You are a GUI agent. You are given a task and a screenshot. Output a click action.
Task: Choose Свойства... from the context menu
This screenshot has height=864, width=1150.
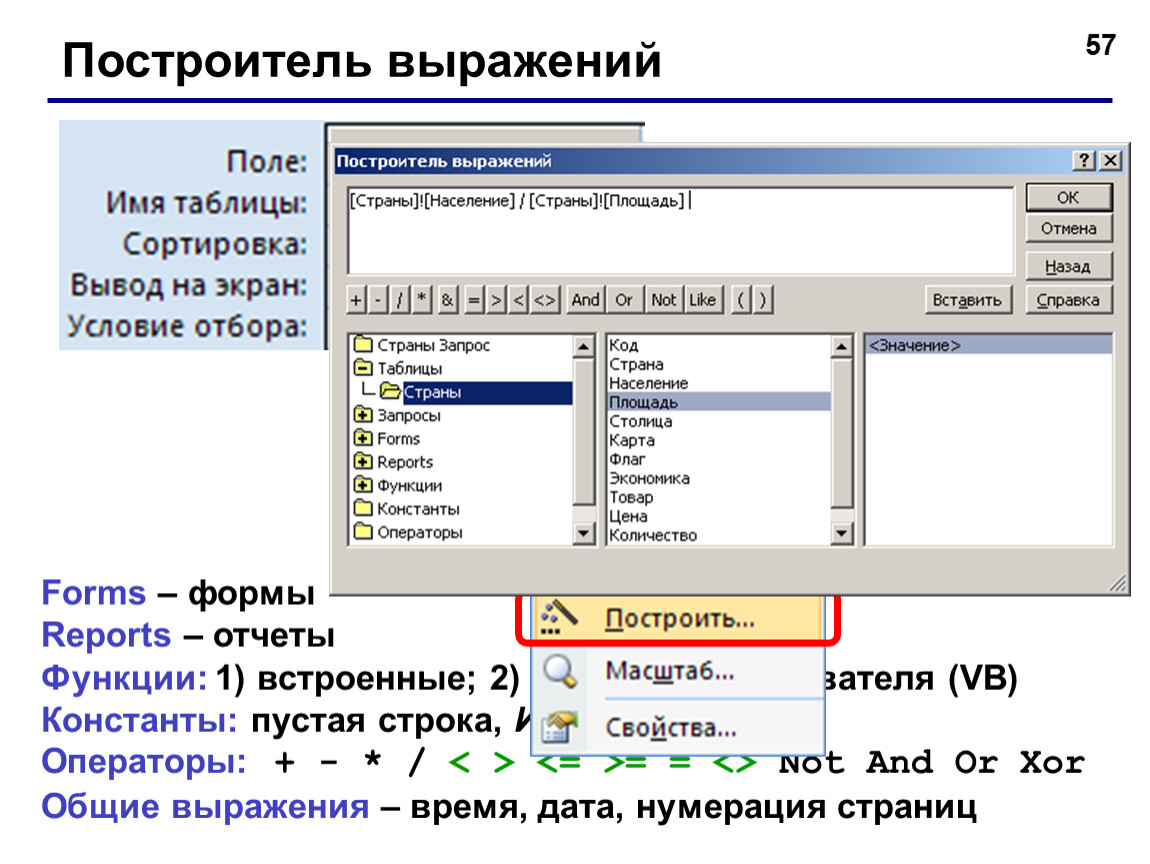(x=679, y=728)
